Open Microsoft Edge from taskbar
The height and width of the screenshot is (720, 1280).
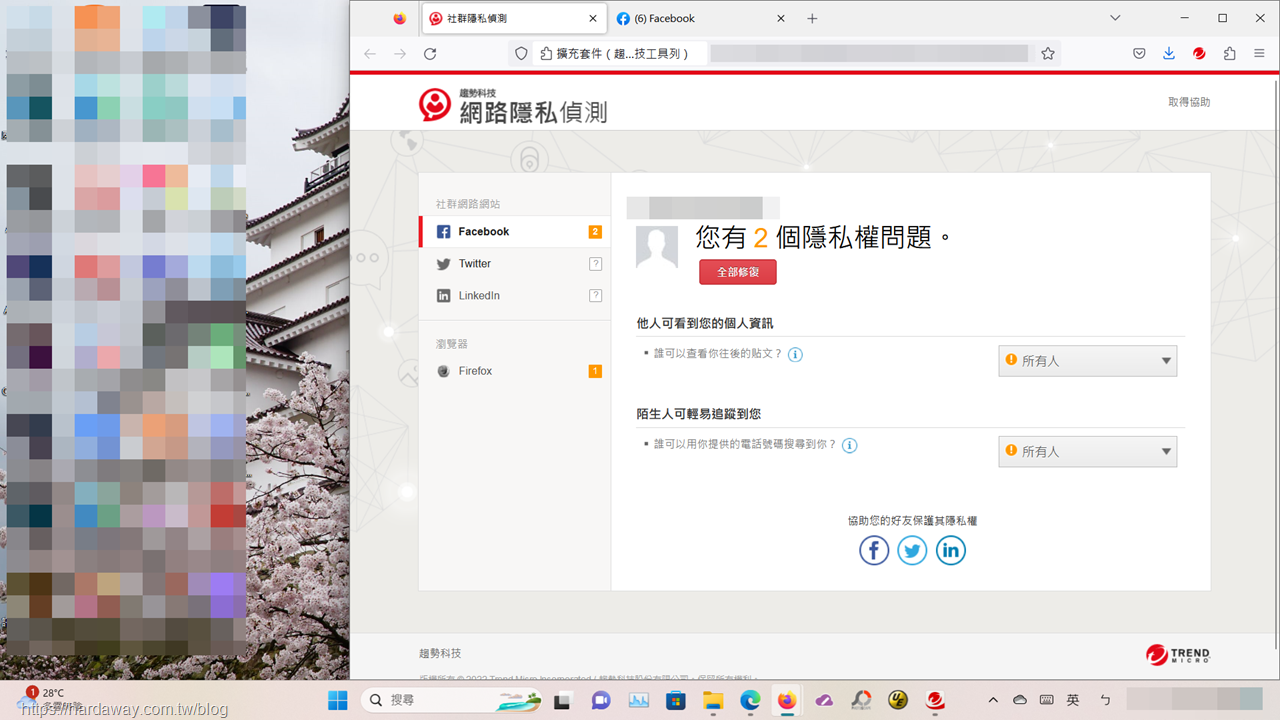(x=750, y=700)
